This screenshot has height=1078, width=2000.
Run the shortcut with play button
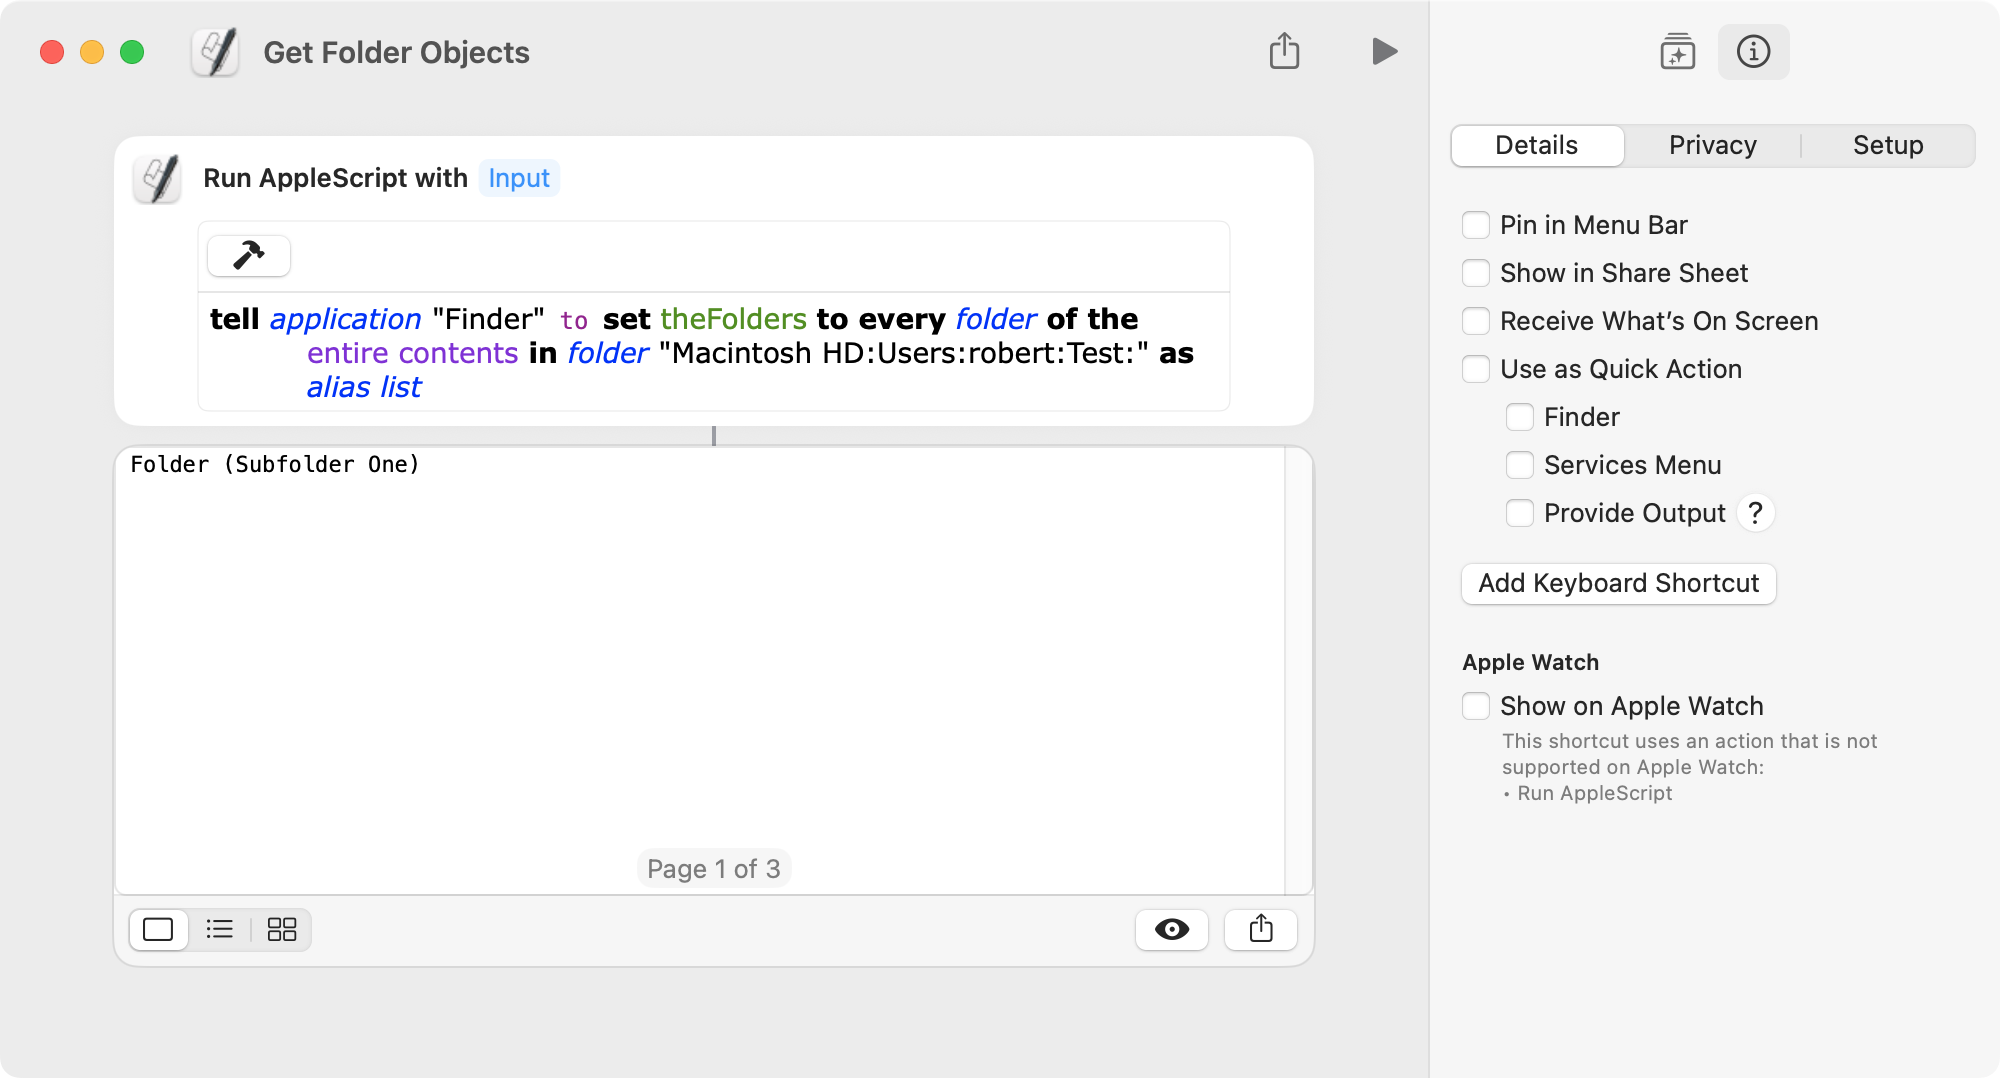pos(1384,51)
